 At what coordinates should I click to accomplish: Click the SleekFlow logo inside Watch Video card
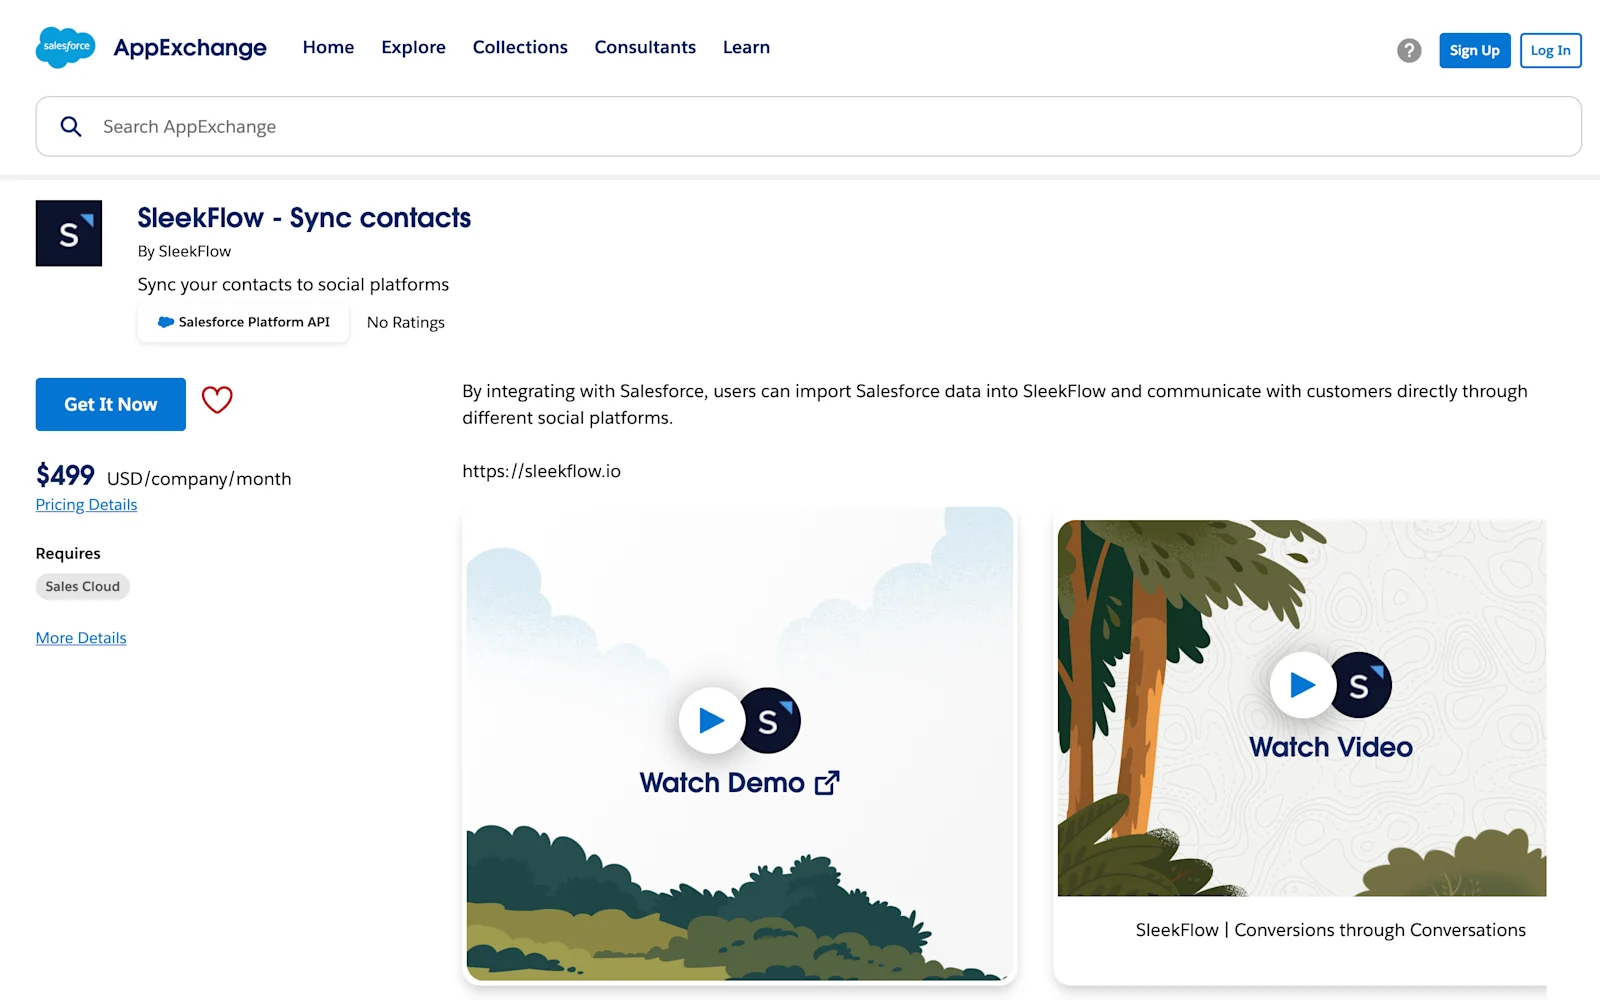(1363, 684)
